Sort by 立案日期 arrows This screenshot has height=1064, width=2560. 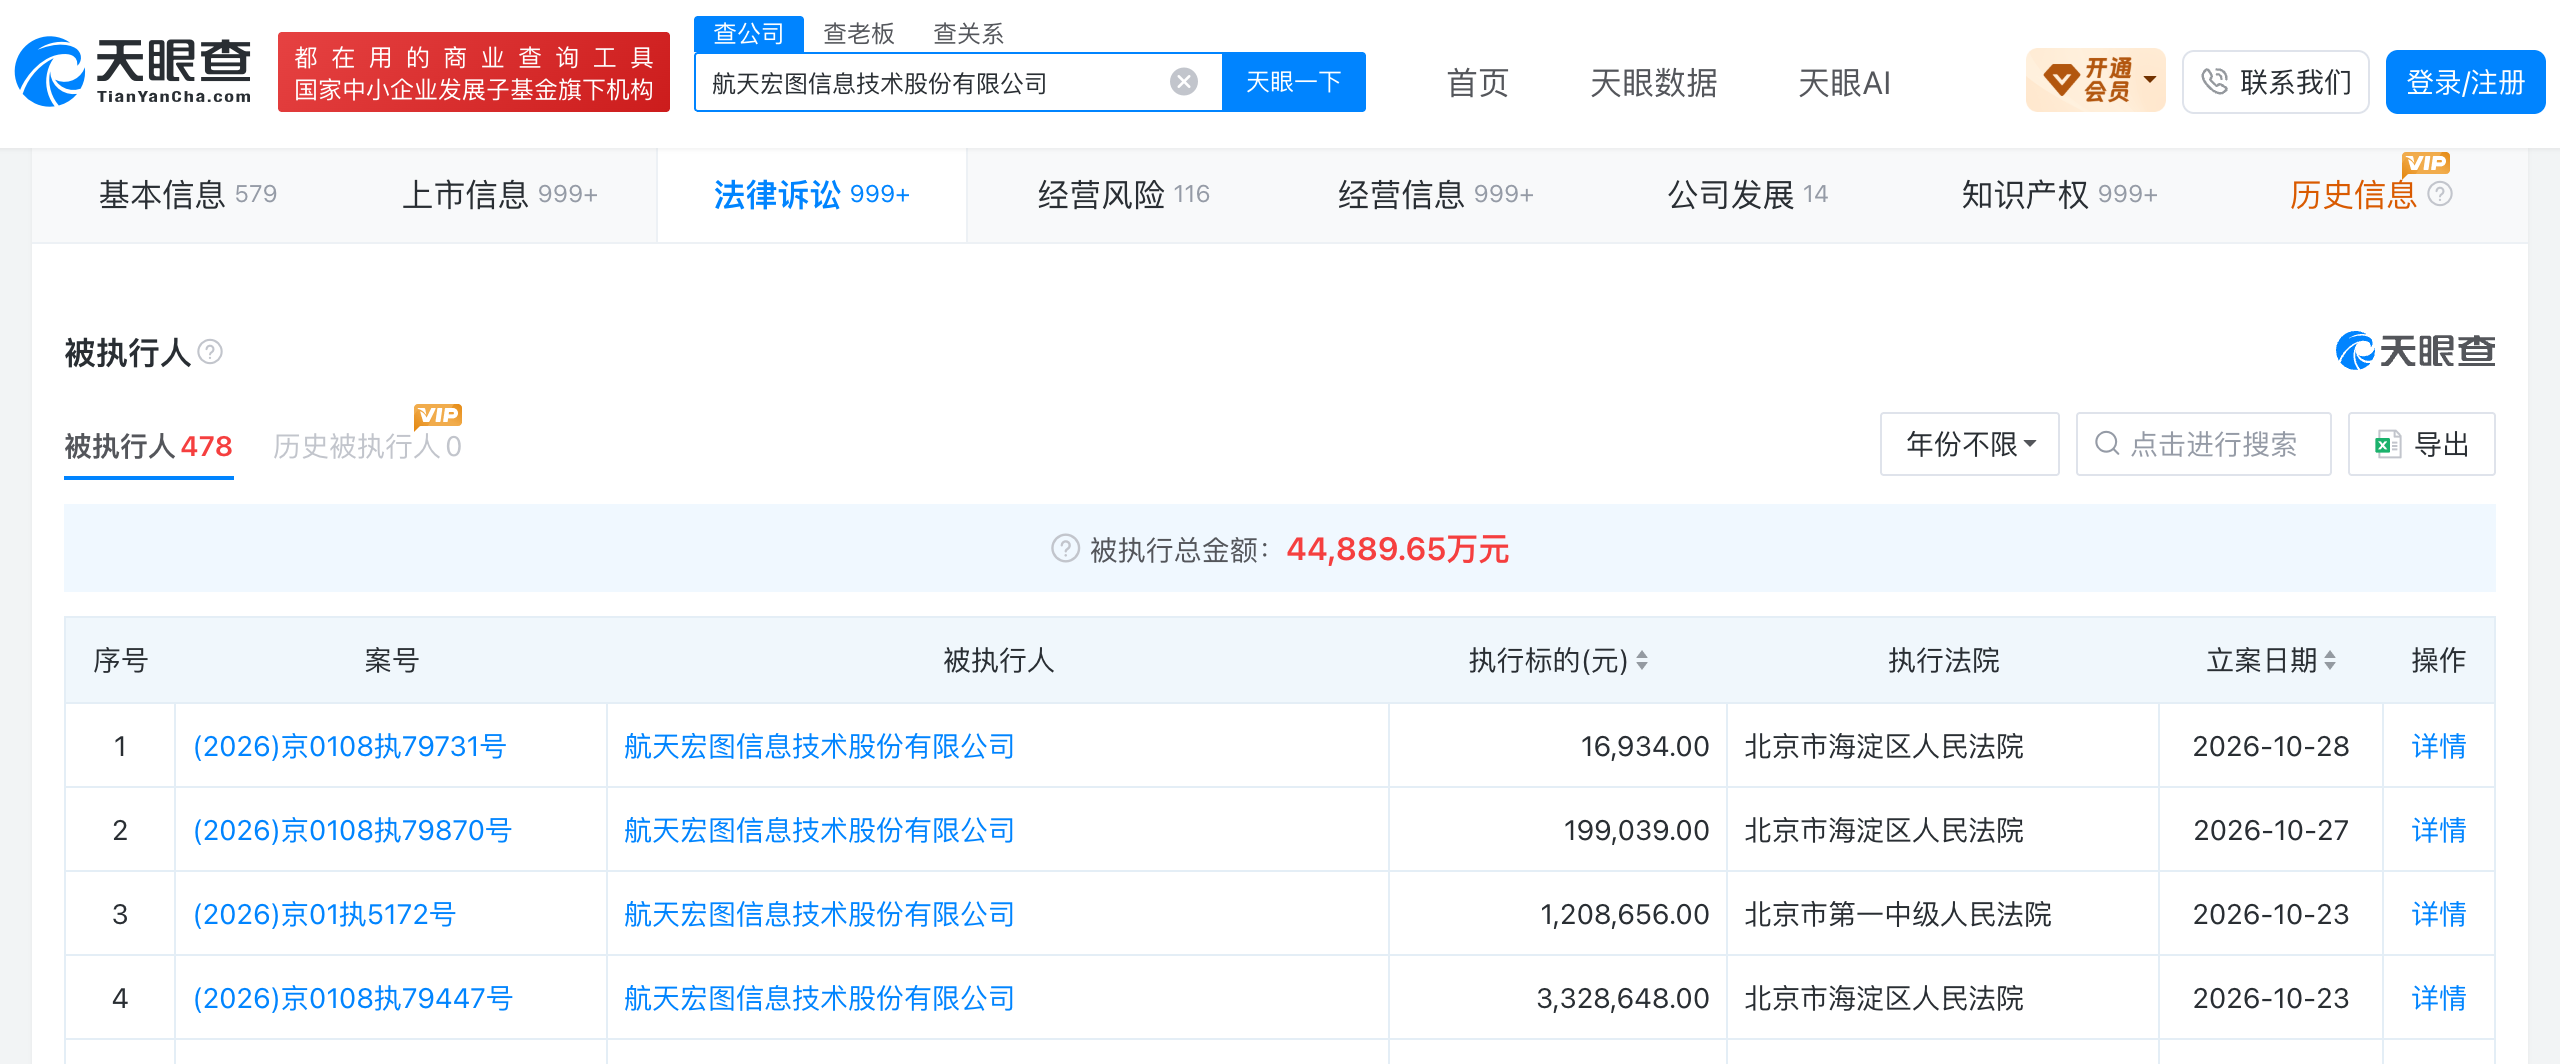(2330, 660)
